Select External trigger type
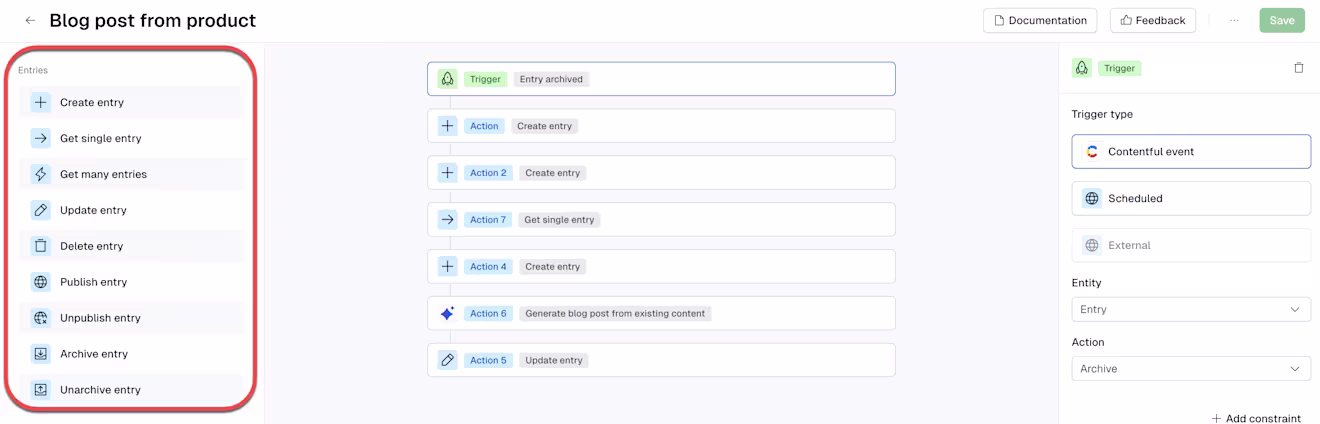The width and height of the screenshot is (1320, 424). [1191, 245]
